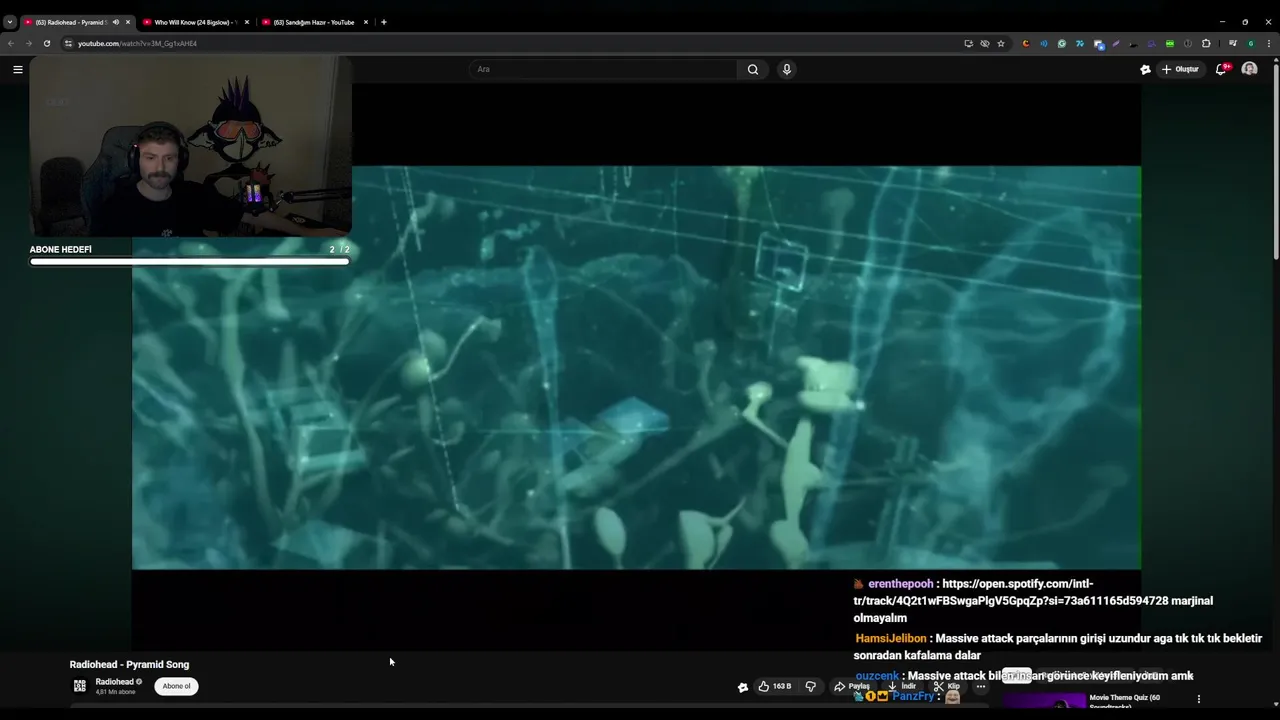Open site information icon in address bar
Screen dimensions: 1280x720
tap(68, 44)
